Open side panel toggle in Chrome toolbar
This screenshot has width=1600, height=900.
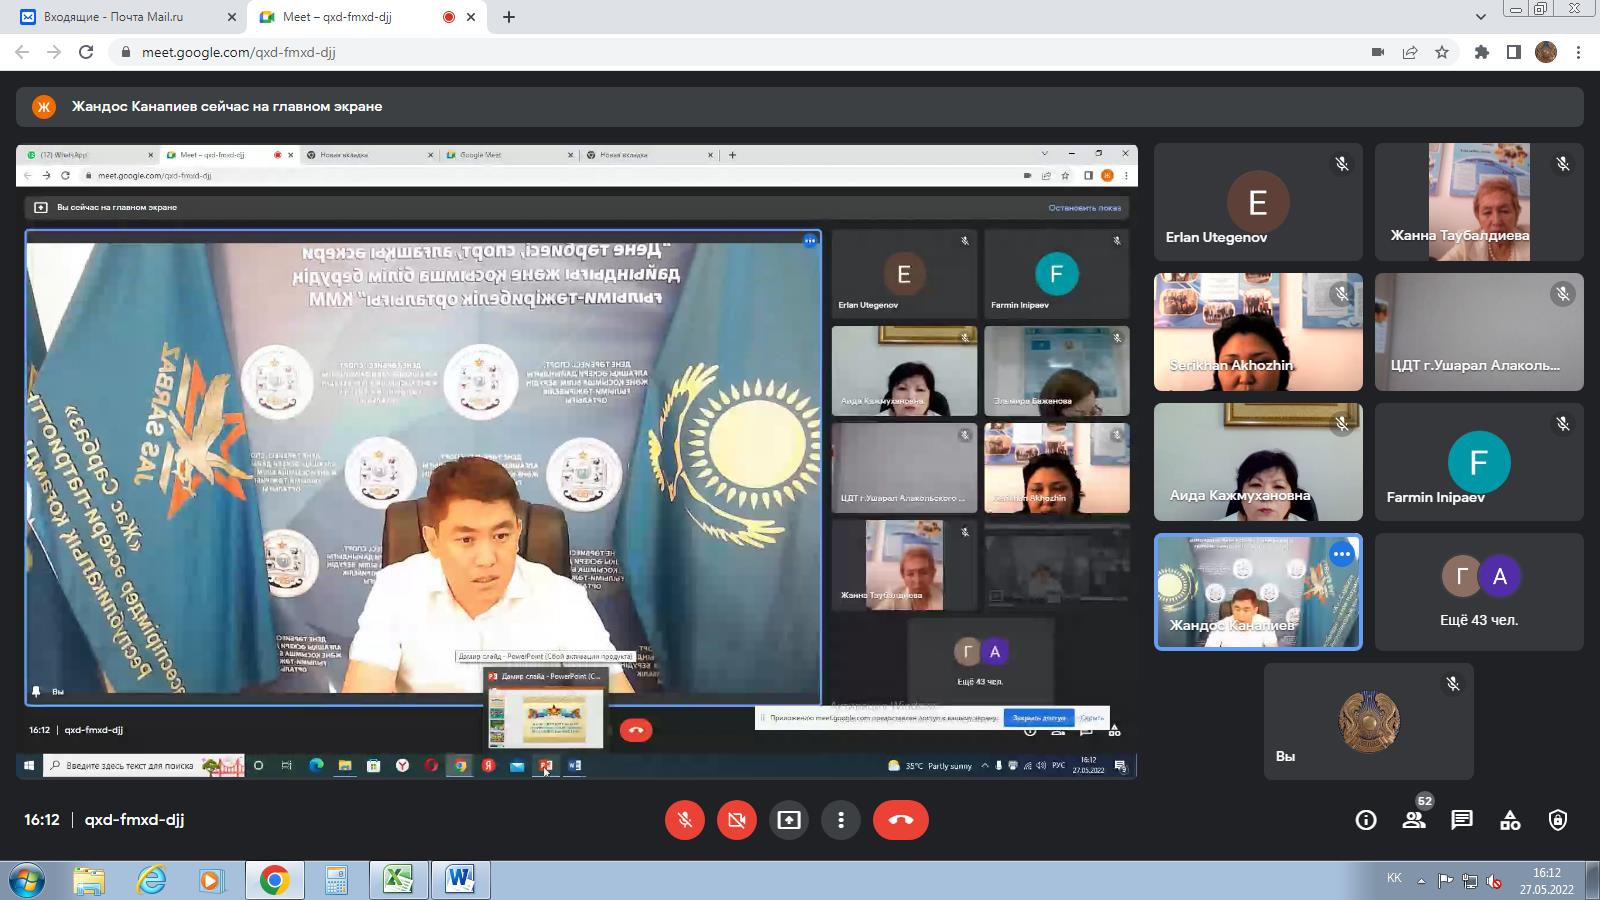click(x=1514, y=52)
